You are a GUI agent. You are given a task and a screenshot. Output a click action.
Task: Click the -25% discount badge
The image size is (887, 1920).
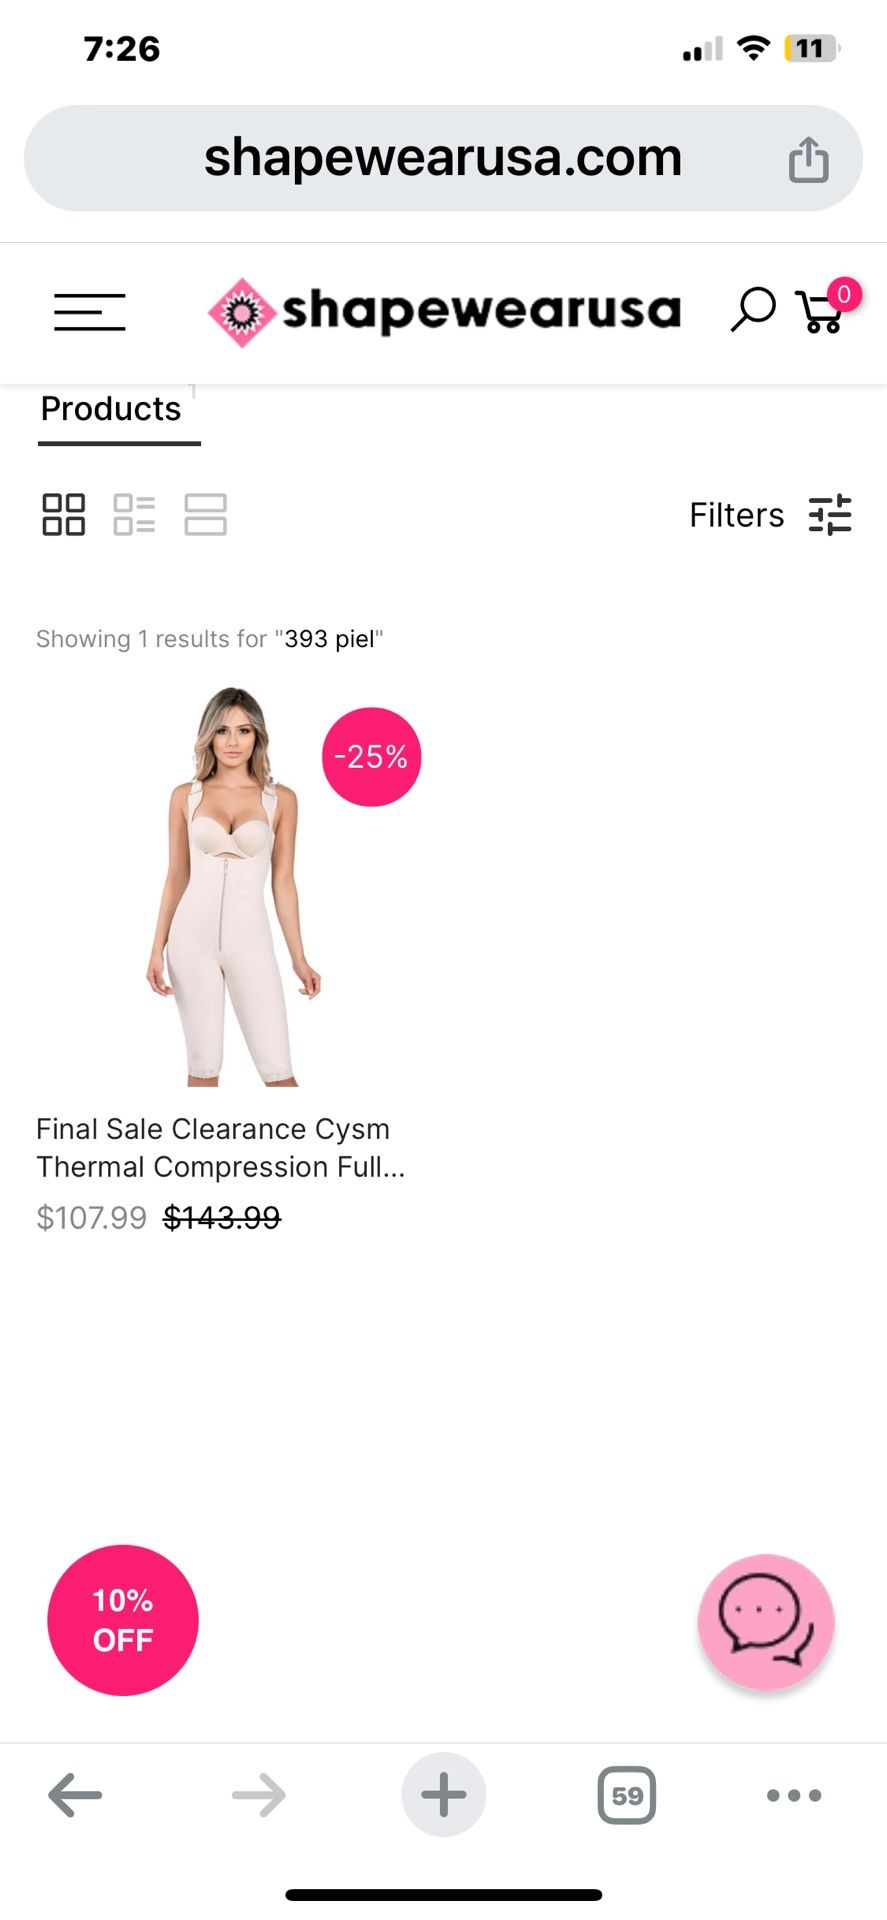369,756
